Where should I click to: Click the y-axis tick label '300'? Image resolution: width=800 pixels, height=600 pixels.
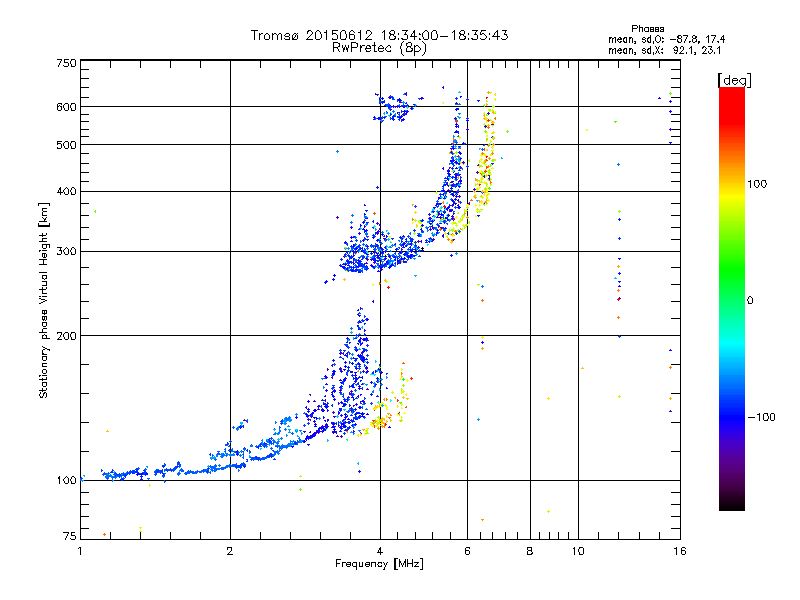[x=66, y=251]
